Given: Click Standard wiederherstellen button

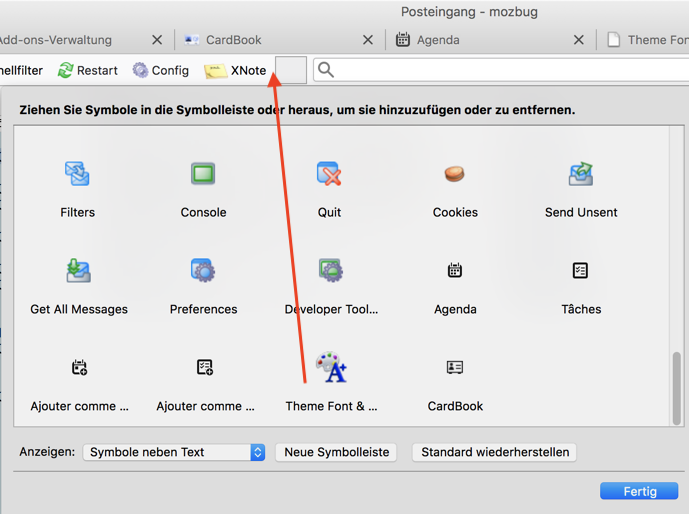Looking at the screenshot, I should 495,452.
